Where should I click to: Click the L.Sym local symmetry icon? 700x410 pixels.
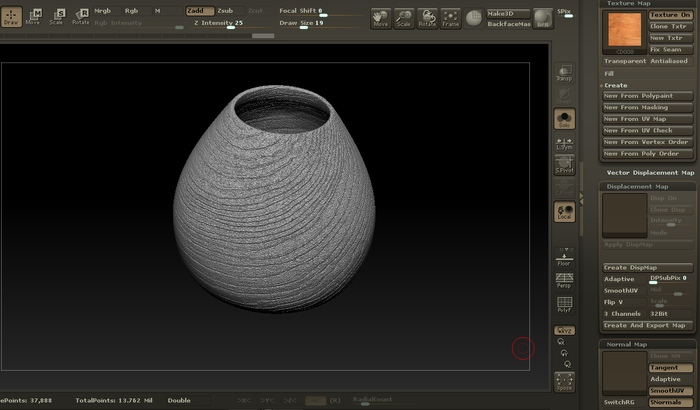click(564, 142)
